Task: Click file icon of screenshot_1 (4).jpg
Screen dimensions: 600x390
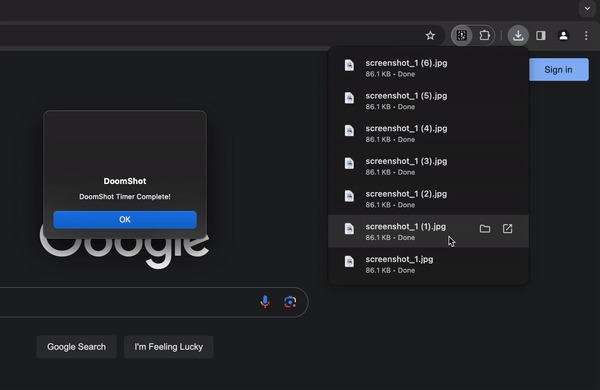Action: (349, 131)
